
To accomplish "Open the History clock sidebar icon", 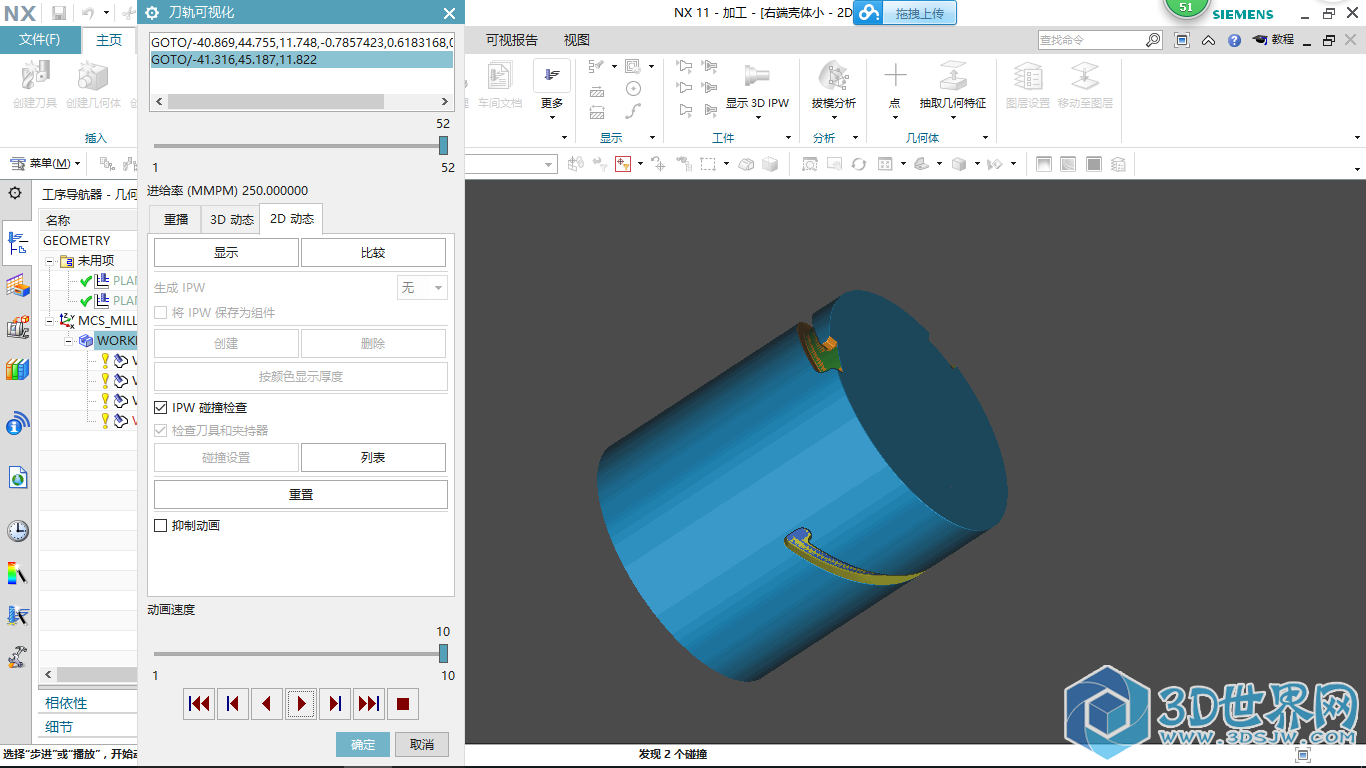I will [17, 531].
